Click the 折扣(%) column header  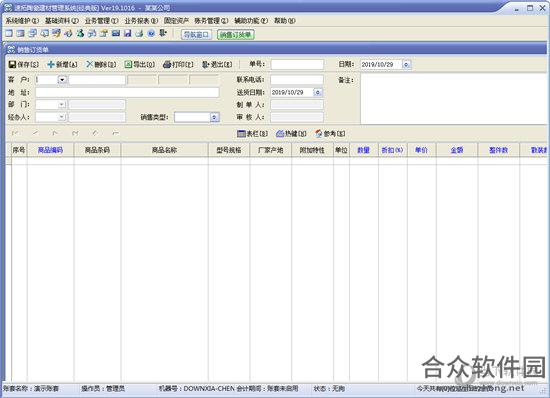tap(393, 150)
